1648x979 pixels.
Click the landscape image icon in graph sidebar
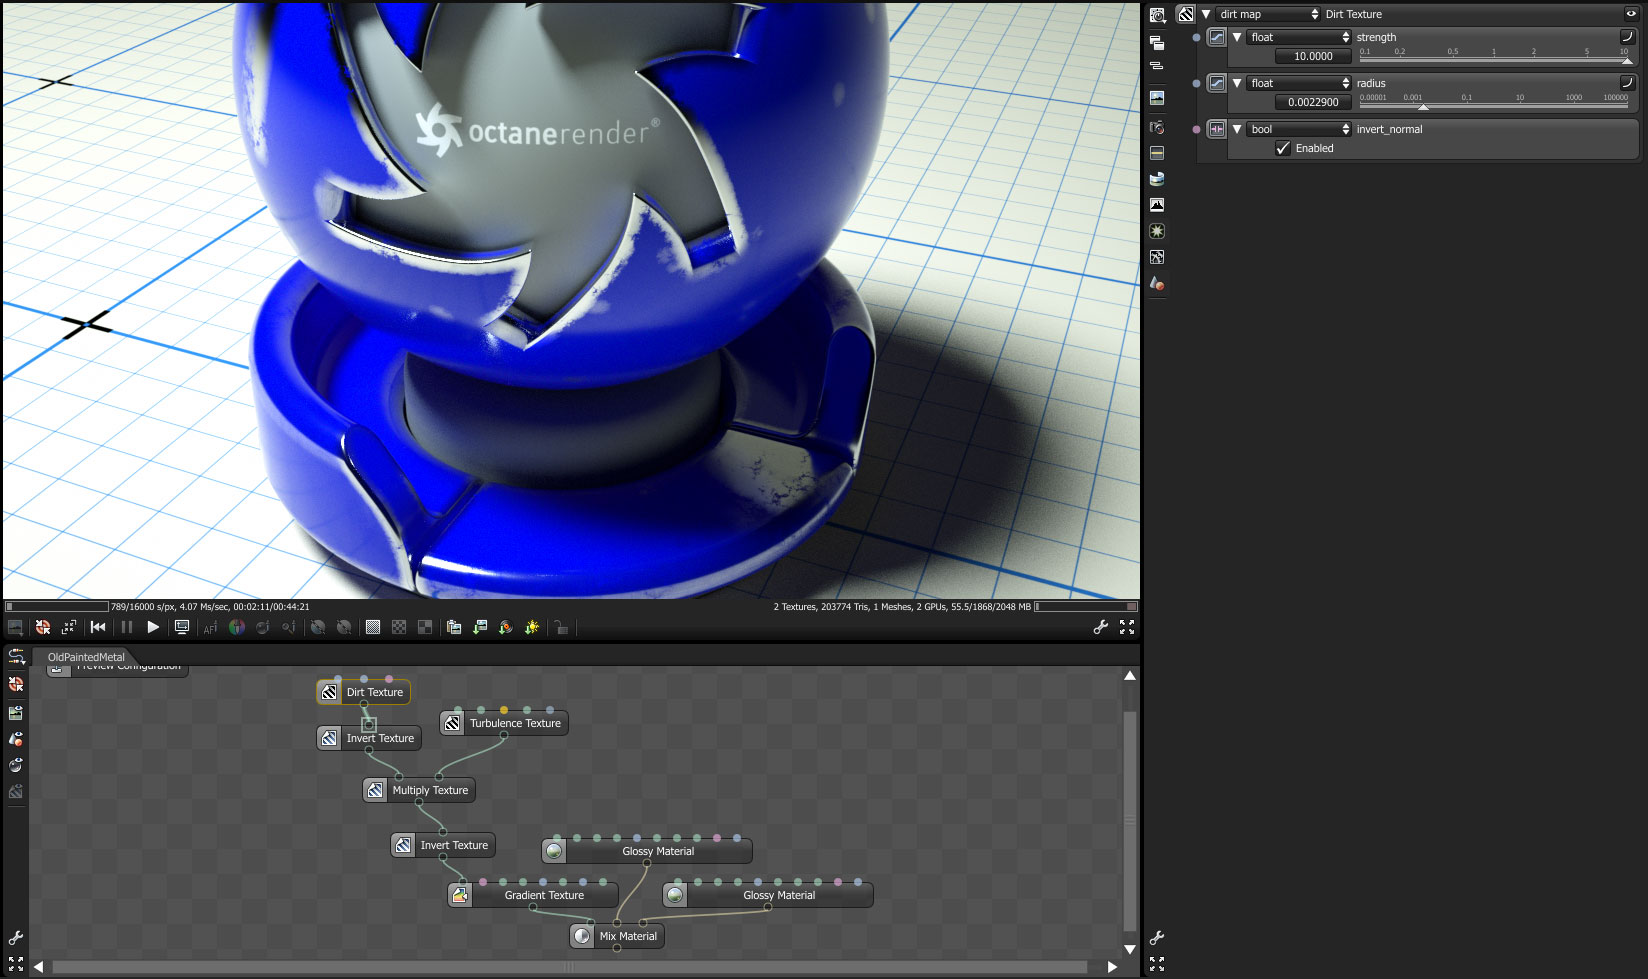16,713
